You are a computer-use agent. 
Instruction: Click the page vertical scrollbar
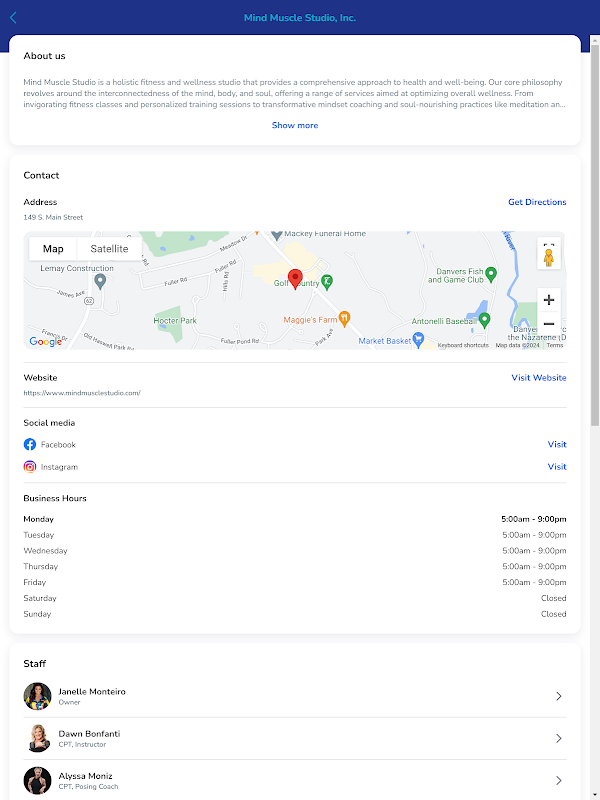pos(595,235)
